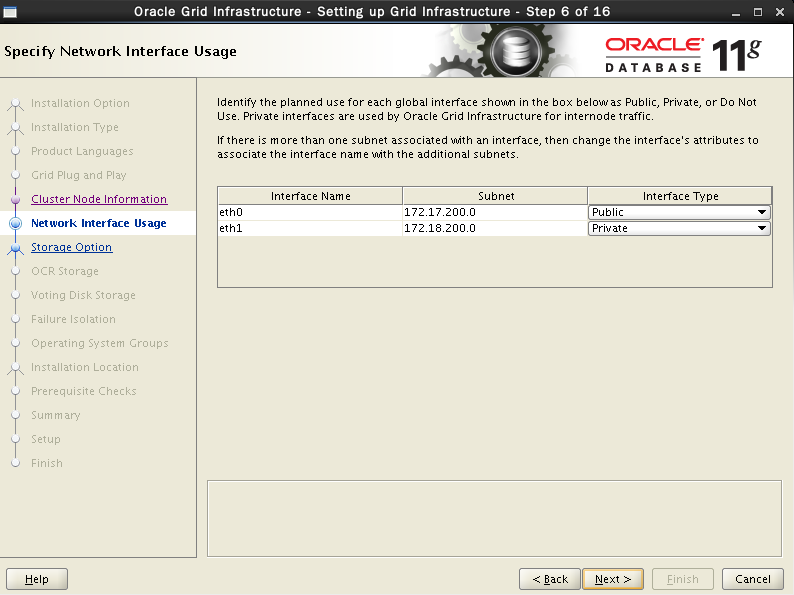Viewport: 794px width, 595px height.
Task: Select subnet 172.18.200.0 cell
Action: coord(495,228)
